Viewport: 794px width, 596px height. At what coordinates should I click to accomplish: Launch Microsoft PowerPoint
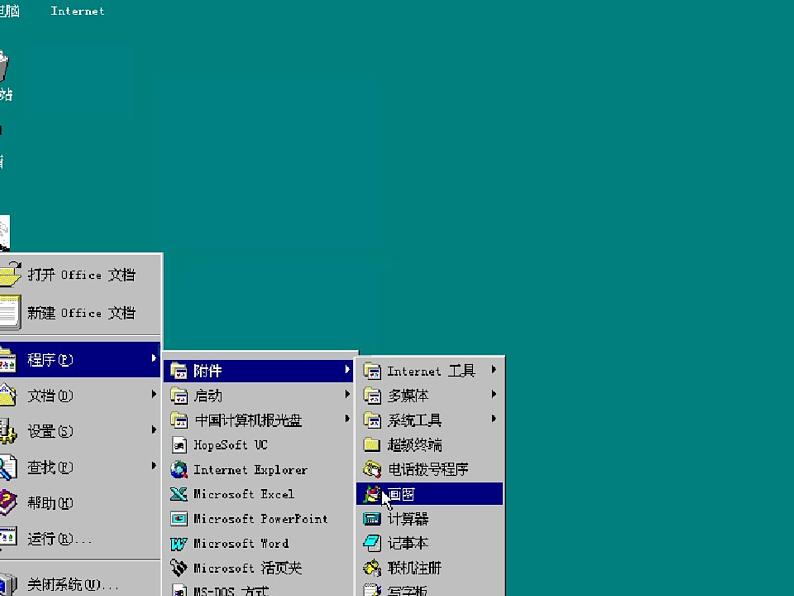[x=259, y=519]
